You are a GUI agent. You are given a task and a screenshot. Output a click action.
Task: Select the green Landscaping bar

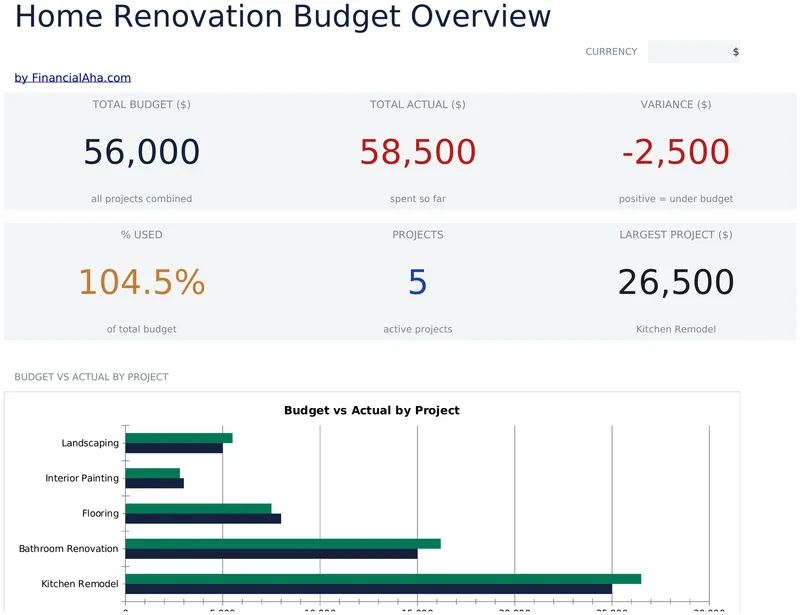click(x=179, y=438)
